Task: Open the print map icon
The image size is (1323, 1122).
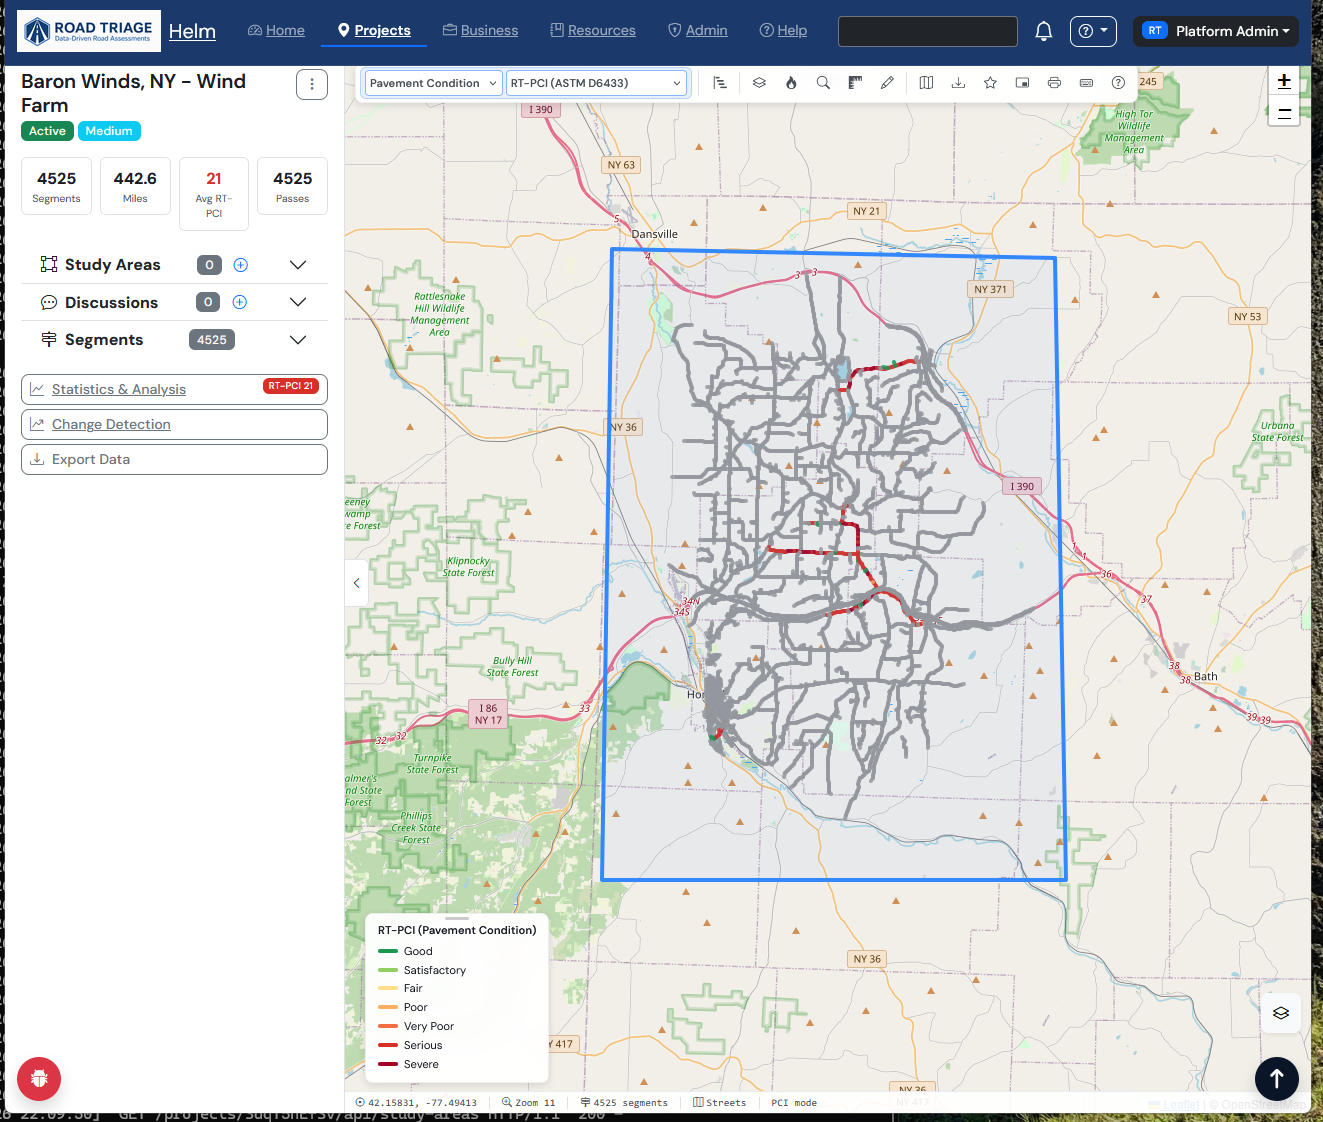Action: [1054, 83]
